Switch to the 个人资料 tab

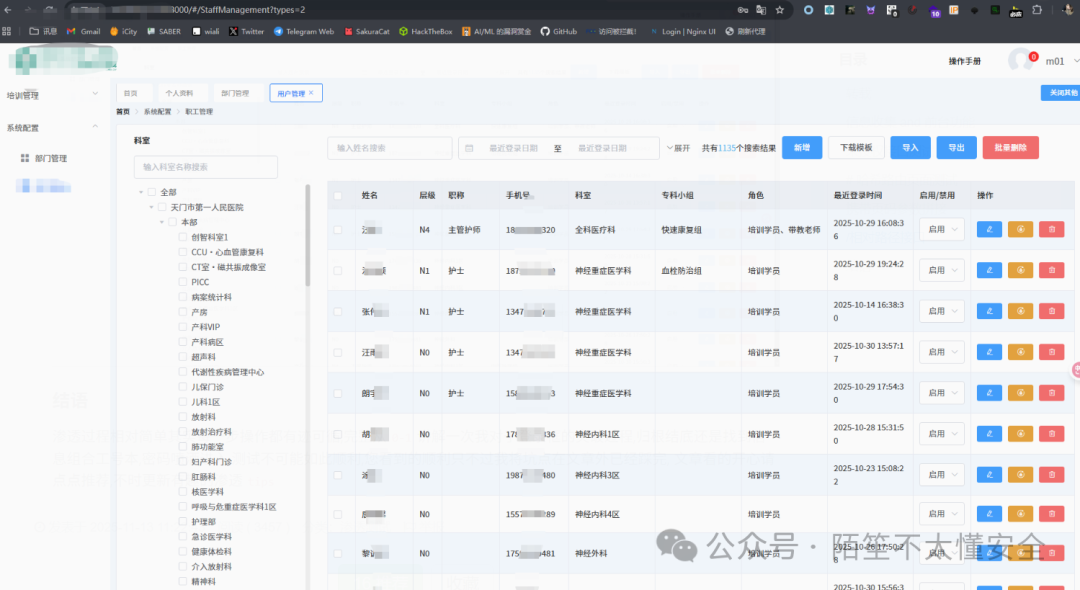point(181,92)
